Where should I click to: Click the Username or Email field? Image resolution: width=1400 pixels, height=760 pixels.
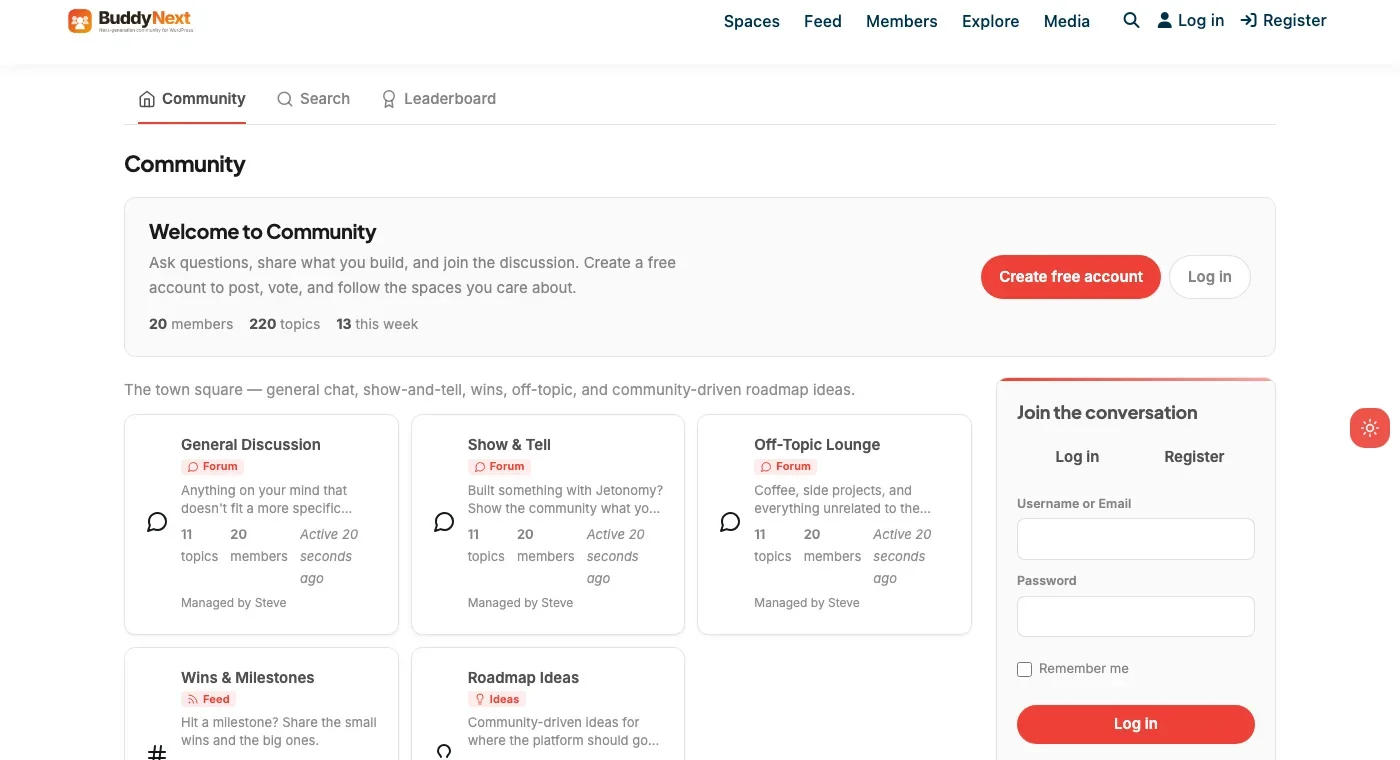1136,539
